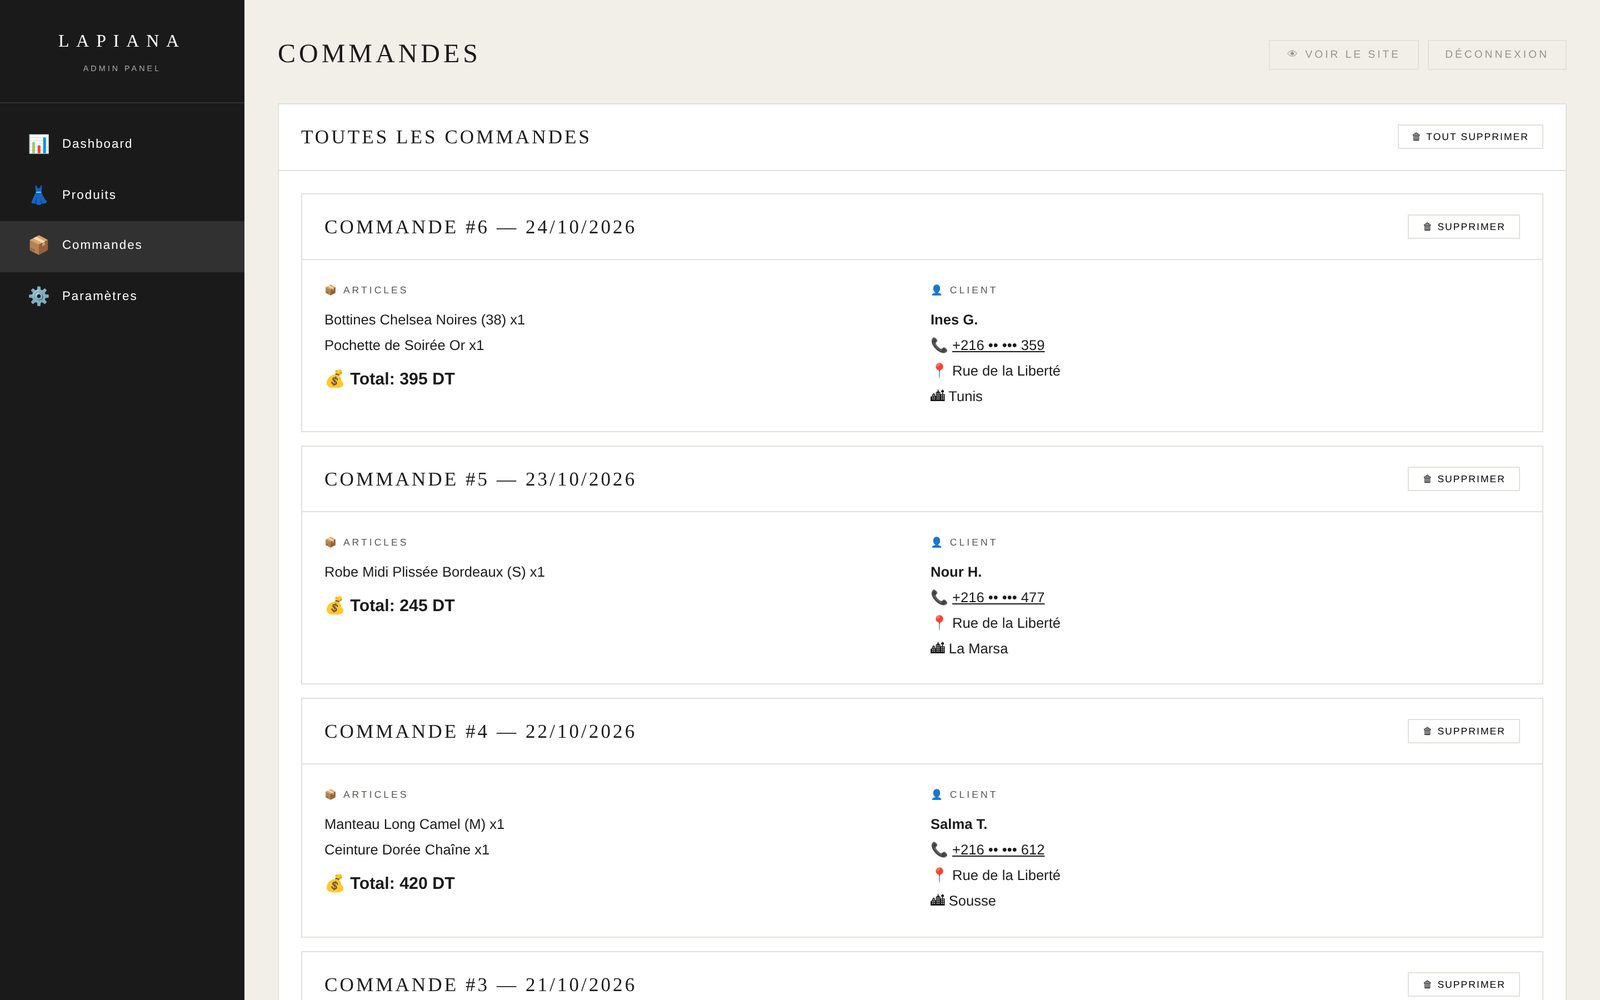Viewport: 1600px width, 1000px height.
Task: Click the Commandes package icon
Action: [x=39, y=245]
